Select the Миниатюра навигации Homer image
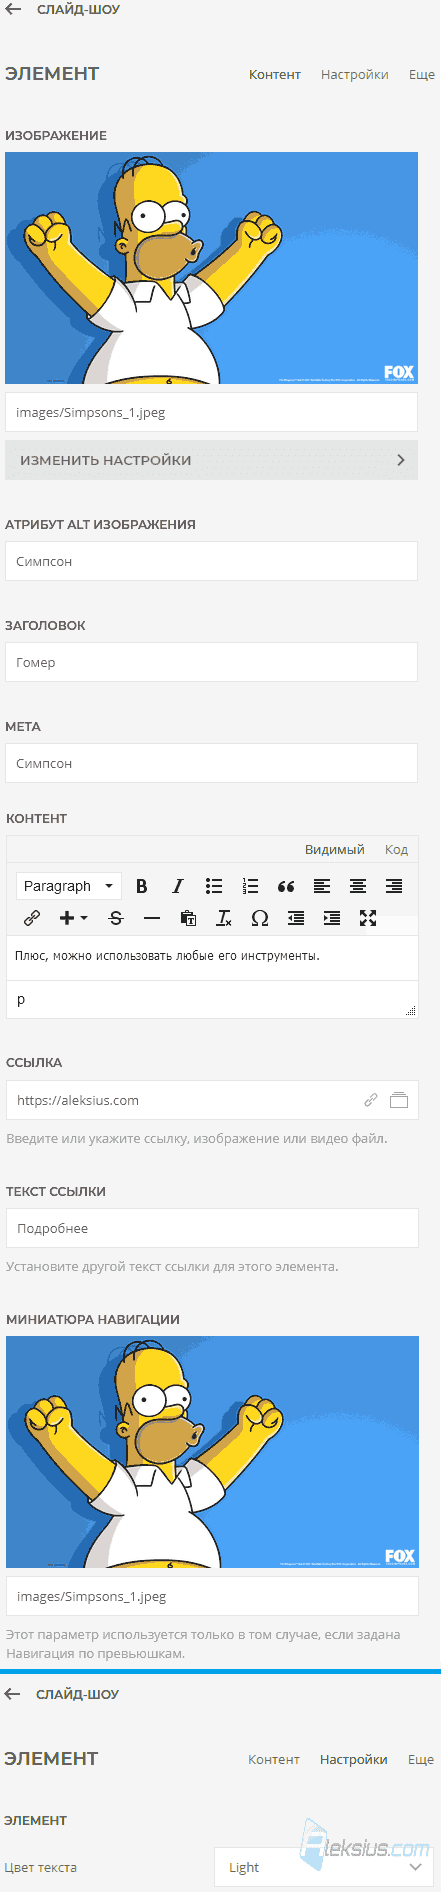This screenshot has height=1892, width=441. pos(212,1452)
